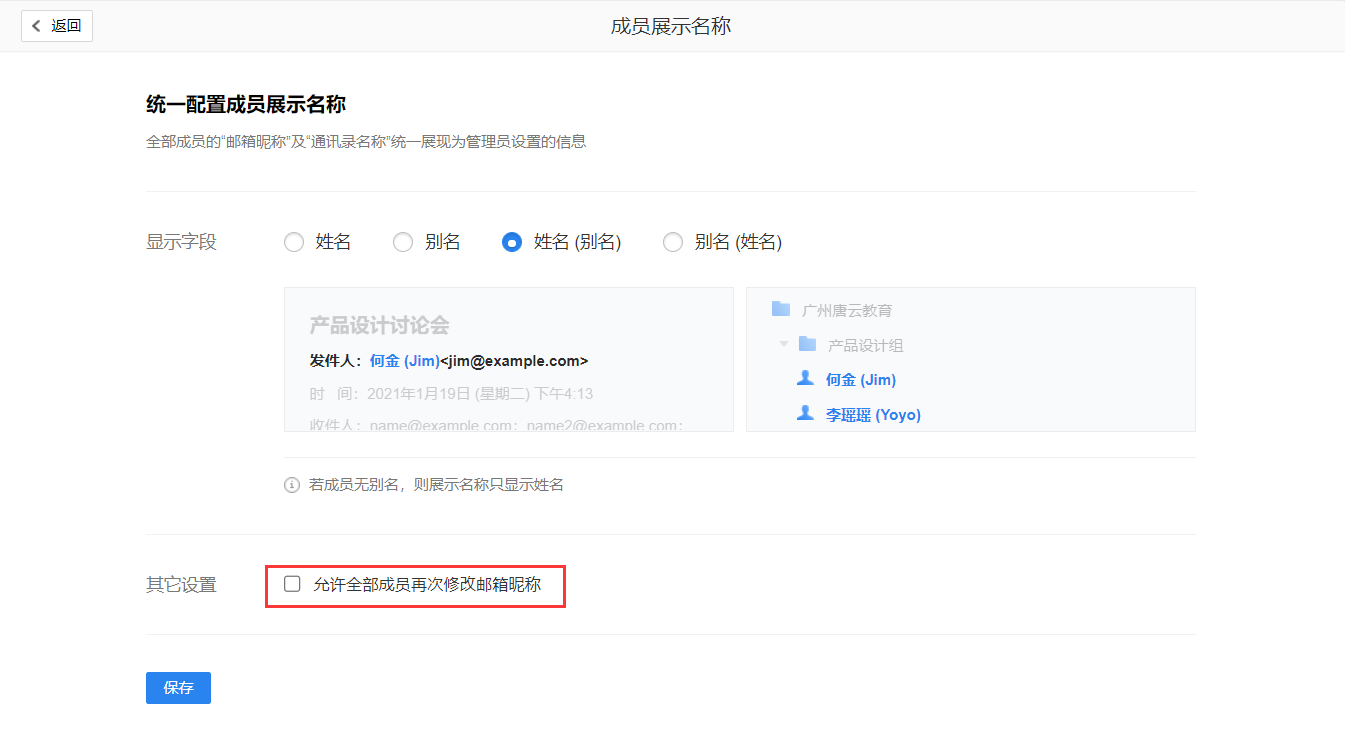The height and width of the screenshot is (740, 1345).
Task: Click the info icon before 若成员无别名 note
Action: click(x=292, y=485)
